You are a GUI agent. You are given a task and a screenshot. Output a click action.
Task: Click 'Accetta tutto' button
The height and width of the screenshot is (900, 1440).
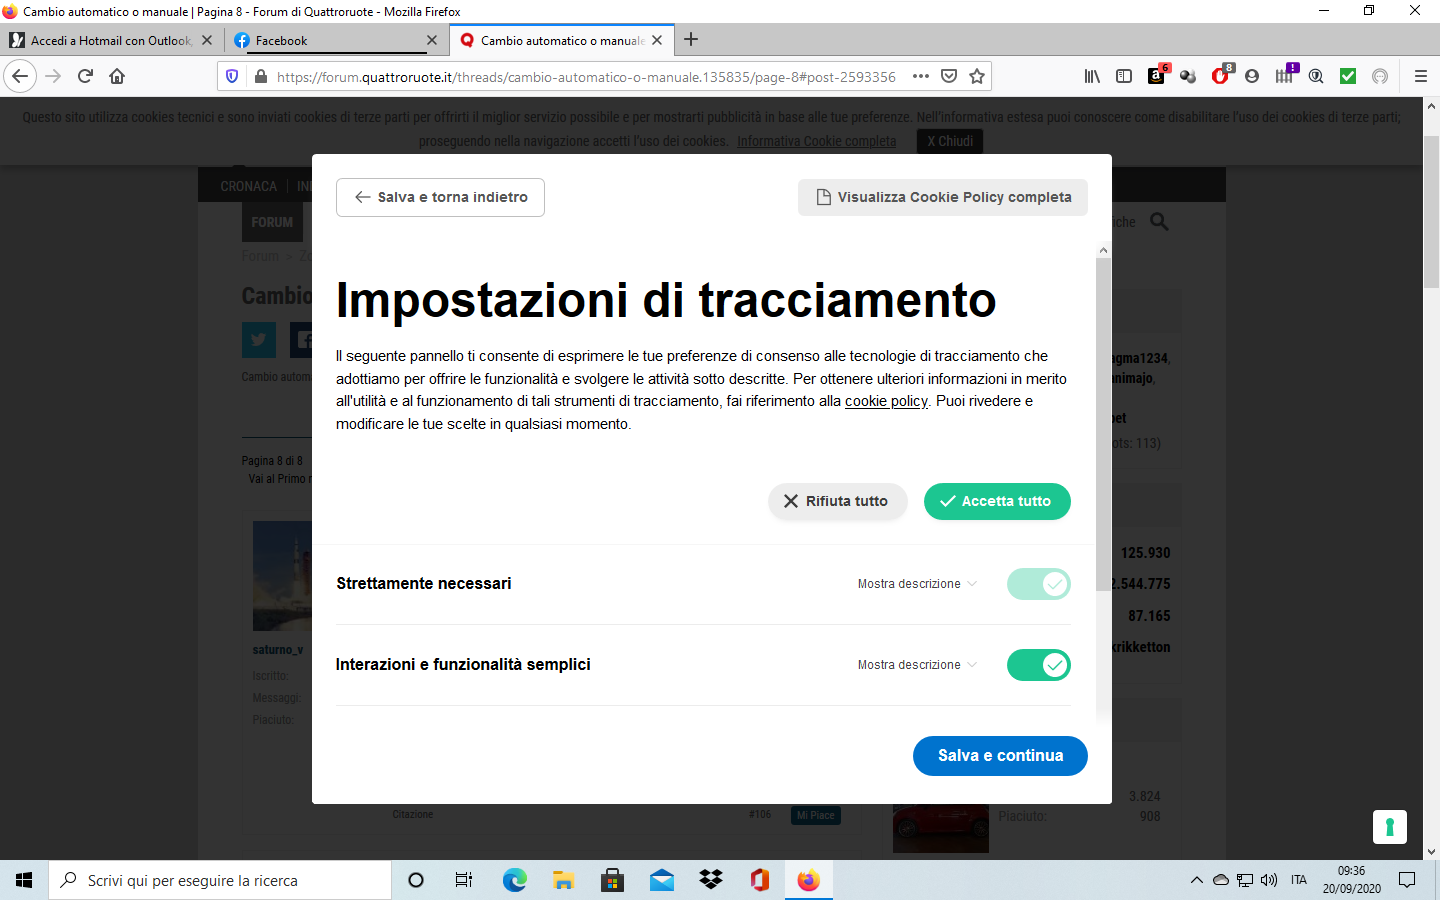point(997,501)
